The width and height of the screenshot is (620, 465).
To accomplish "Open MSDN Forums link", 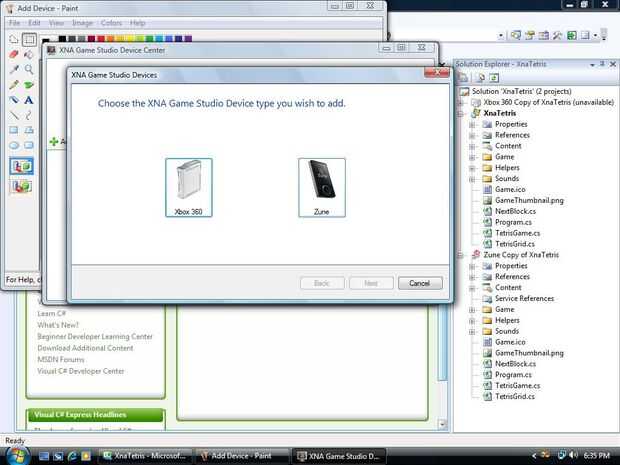I will [60, 359].
